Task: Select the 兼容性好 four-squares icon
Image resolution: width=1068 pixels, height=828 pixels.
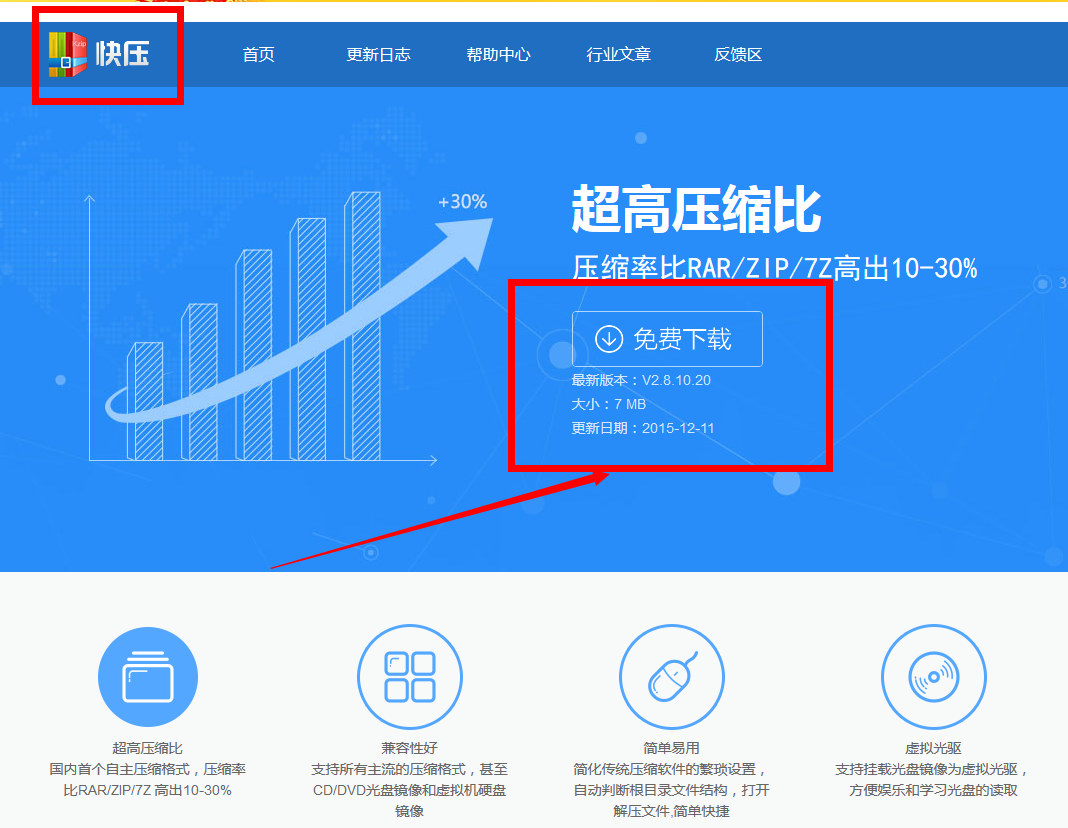Action: pyautogui.click(x=410, y=677)
